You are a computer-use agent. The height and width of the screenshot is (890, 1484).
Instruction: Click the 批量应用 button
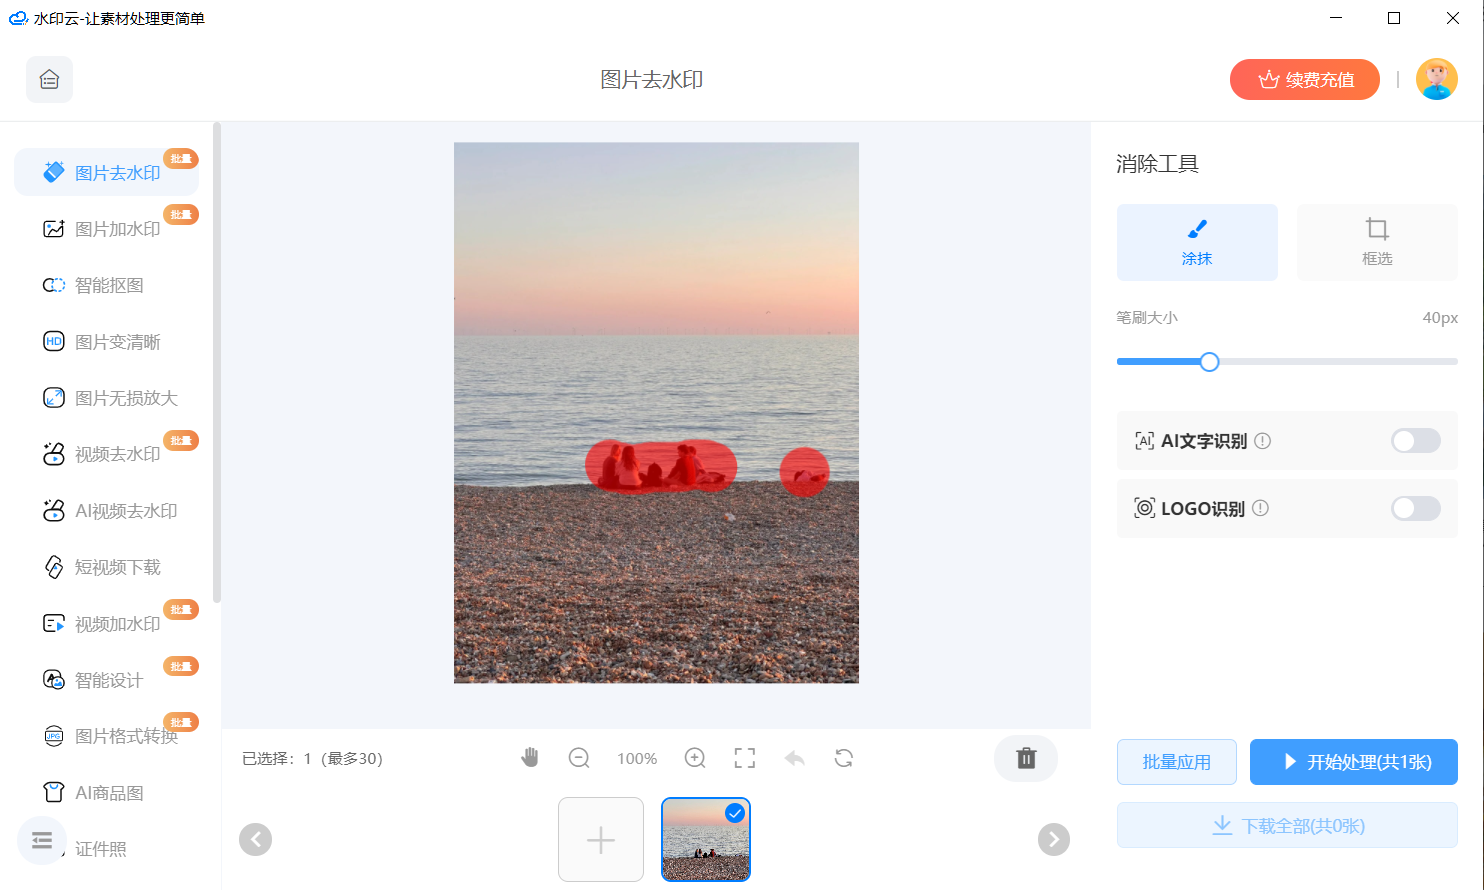1177,762
